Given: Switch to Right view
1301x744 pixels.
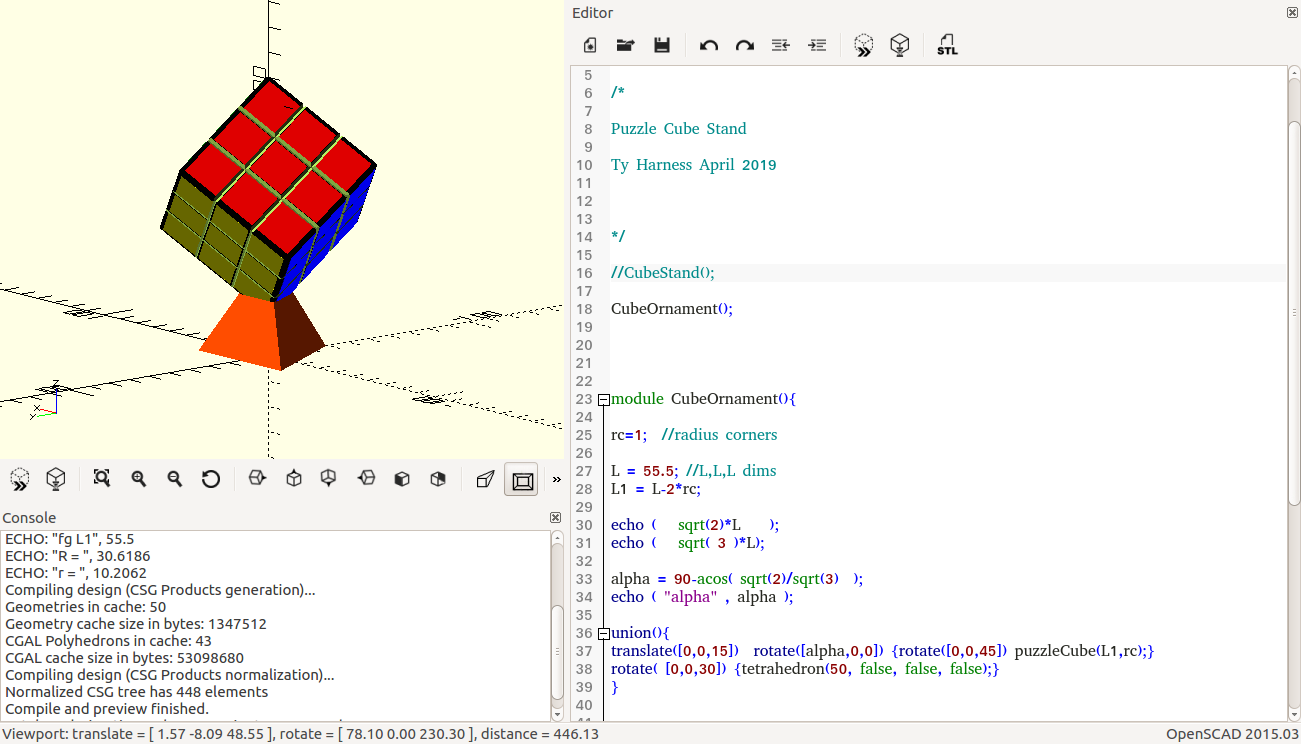Looking at the screenshot, I should tap(257, 479).
